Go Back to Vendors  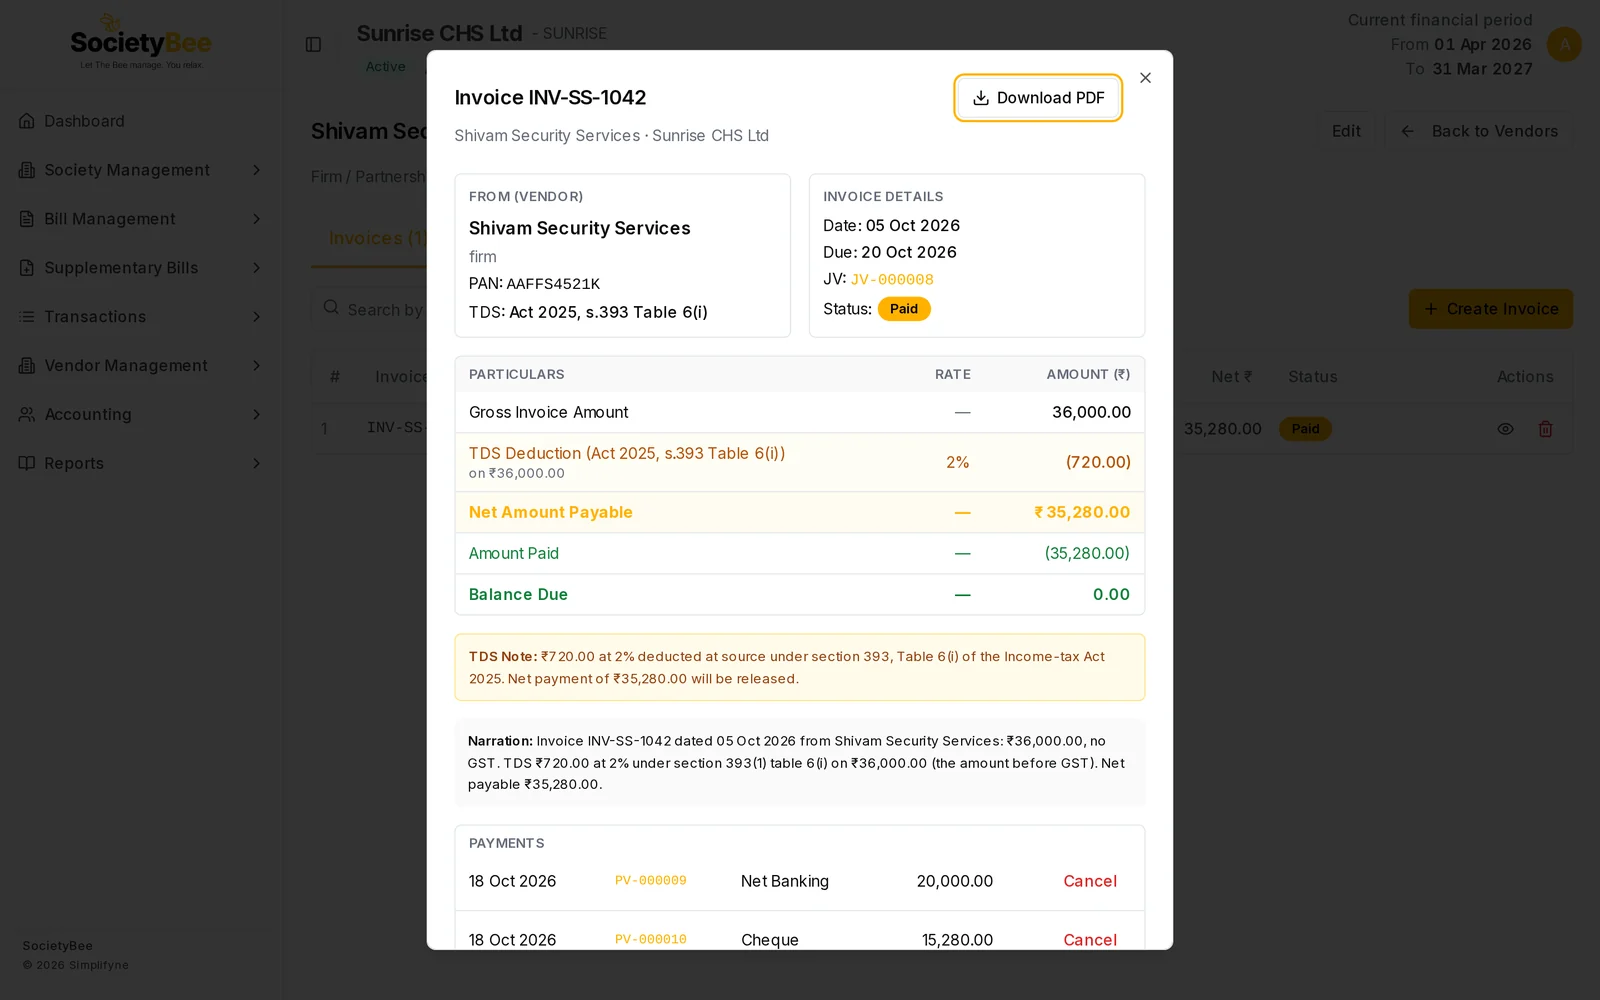click(1479, 131)
